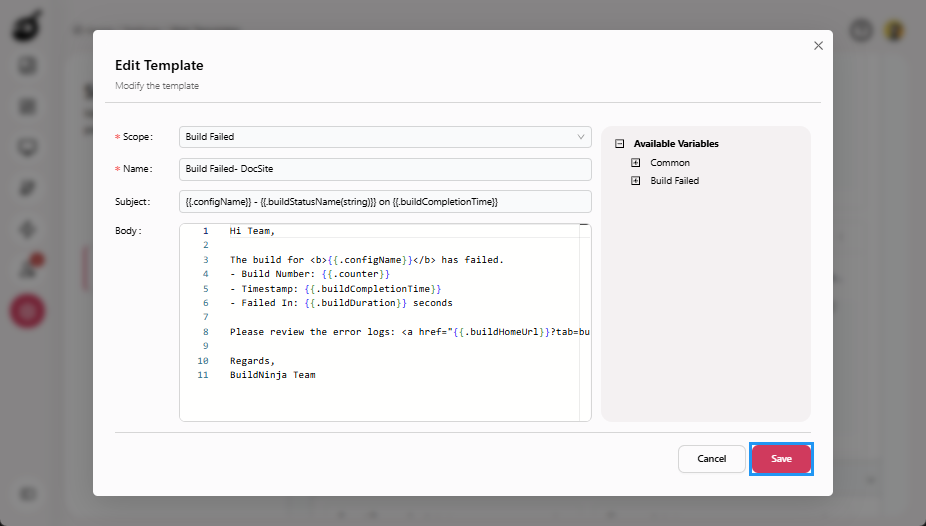Viewport: 926px width, 526px height.
Task: Close the Edit Template dialog with X
Action: coord(818,45)
